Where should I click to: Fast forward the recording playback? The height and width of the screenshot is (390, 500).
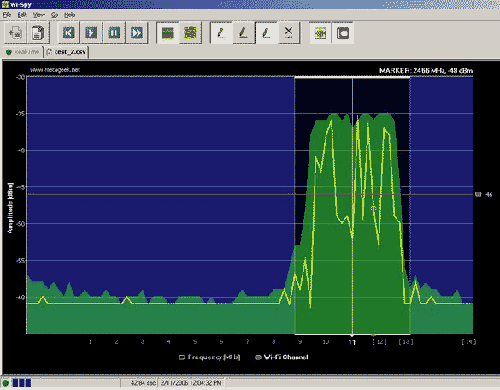click(x=137, y=33)
